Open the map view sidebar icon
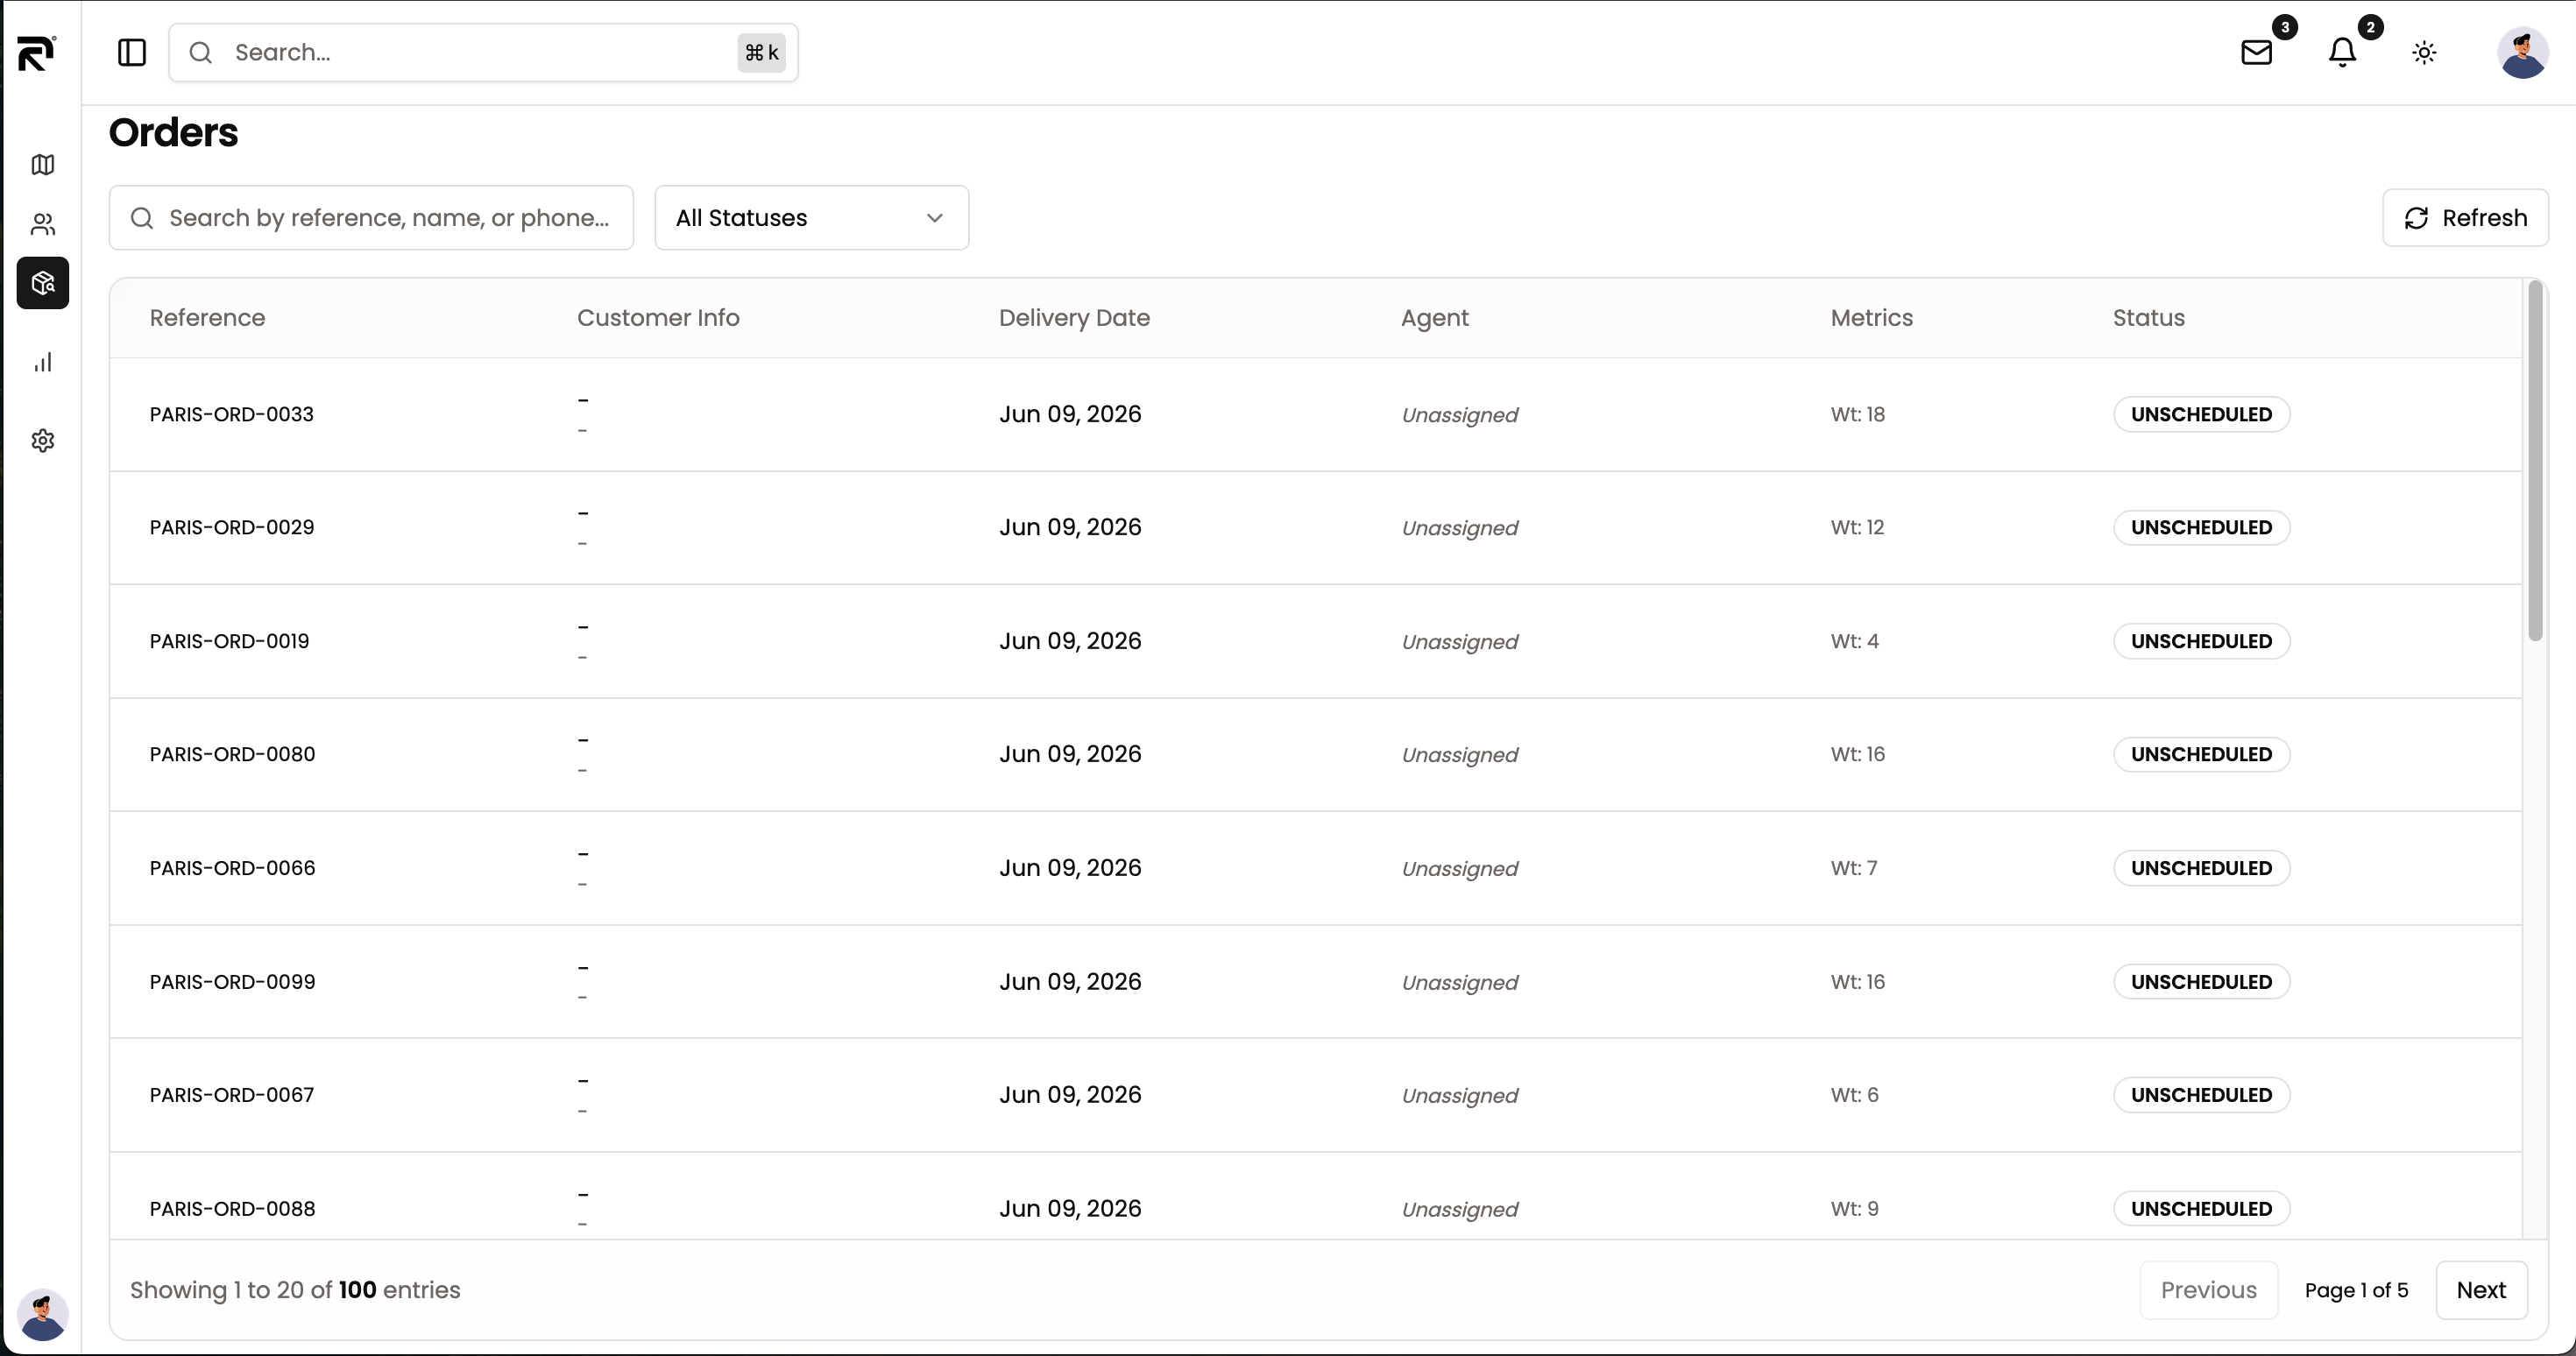 tap(42, 165)
